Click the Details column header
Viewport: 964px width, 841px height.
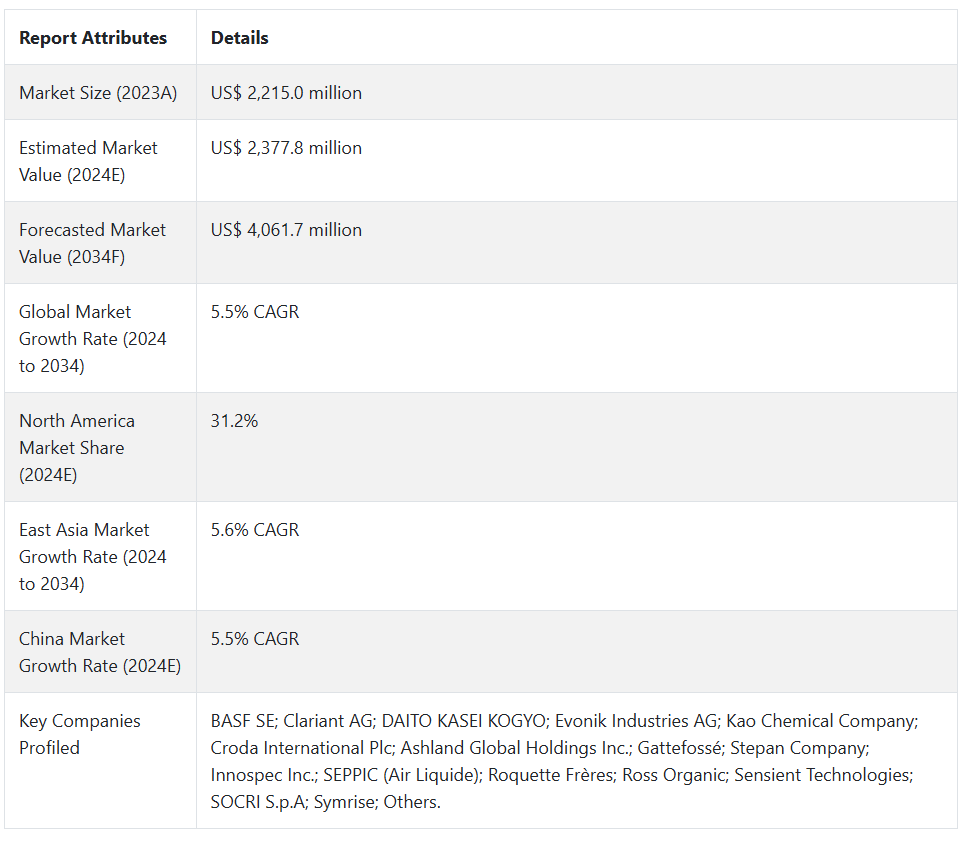(x=239, y=38)
